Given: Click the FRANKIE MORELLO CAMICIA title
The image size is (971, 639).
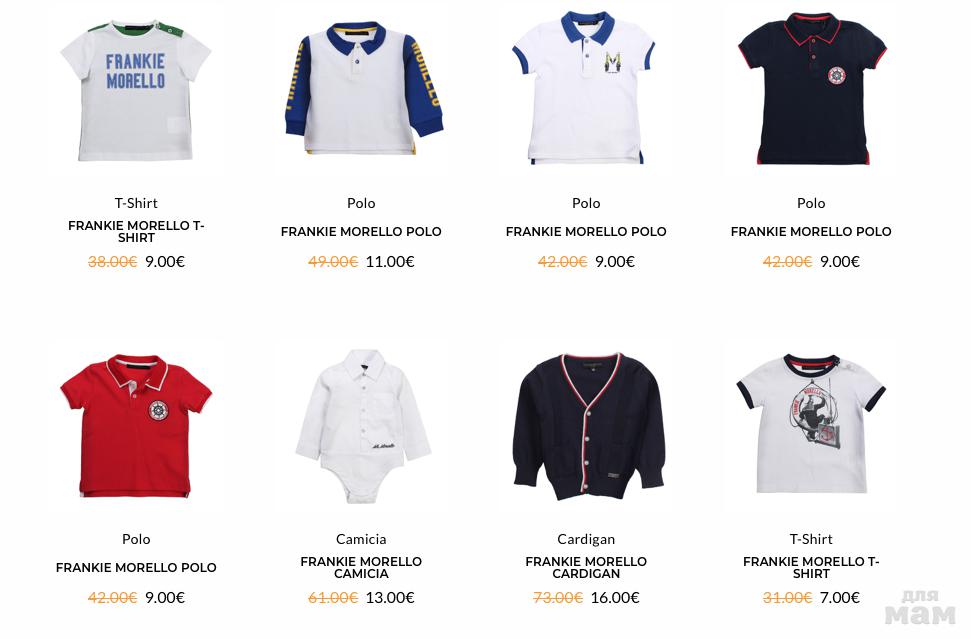Looking at the screenshot, I should 361,568.
